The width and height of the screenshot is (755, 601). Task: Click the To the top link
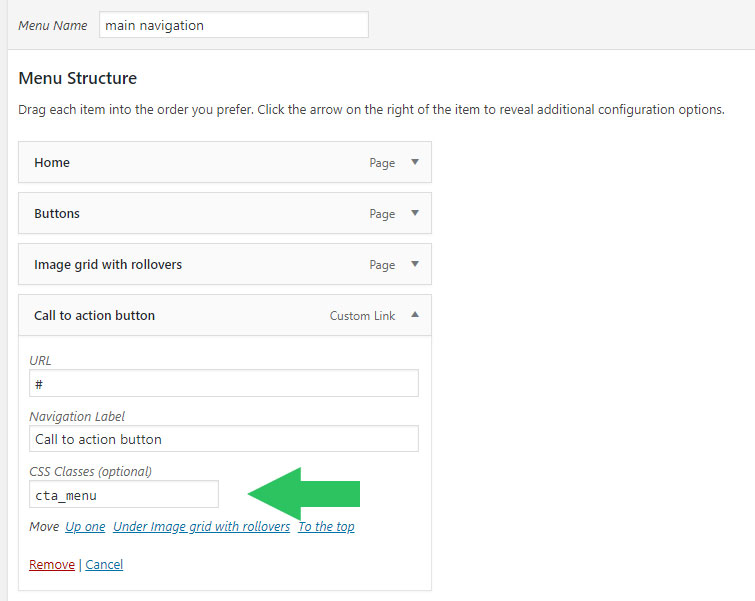click(x=326, y=527)
